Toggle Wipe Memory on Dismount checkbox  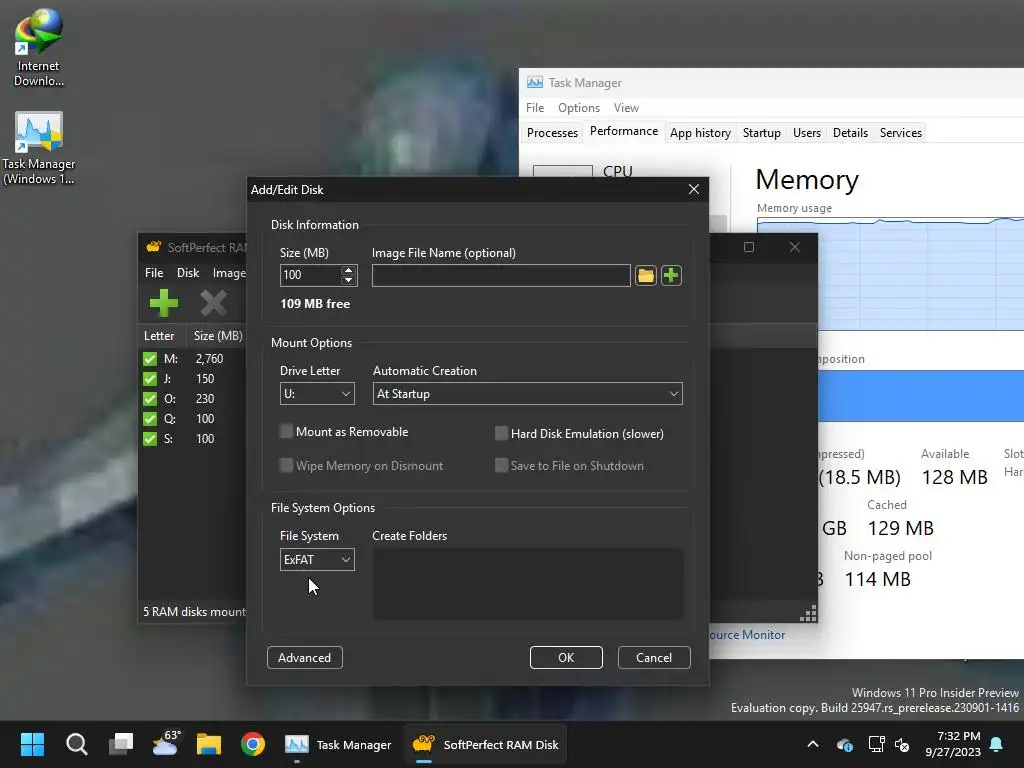point(286,465)
